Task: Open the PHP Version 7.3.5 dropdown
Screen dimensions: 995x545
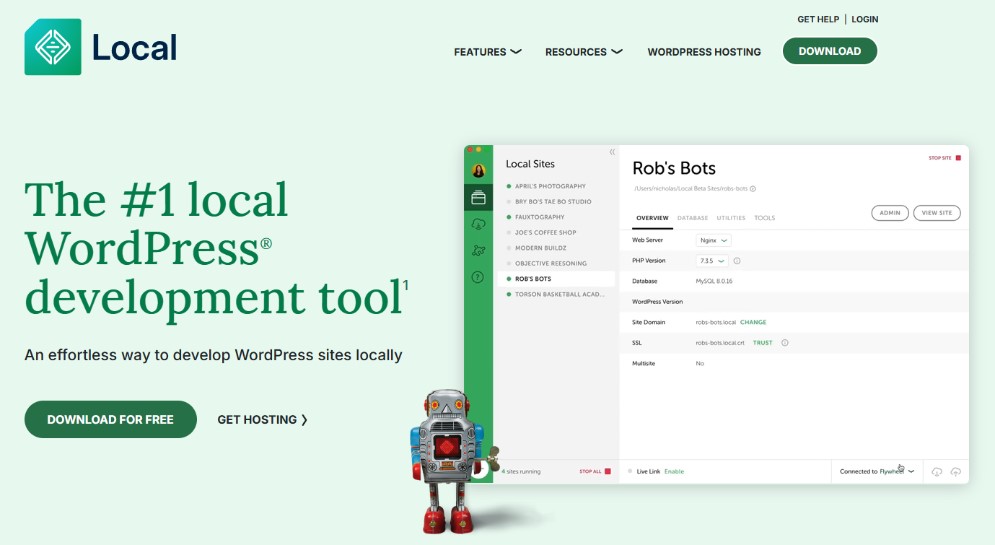Action: coord(712,261)
